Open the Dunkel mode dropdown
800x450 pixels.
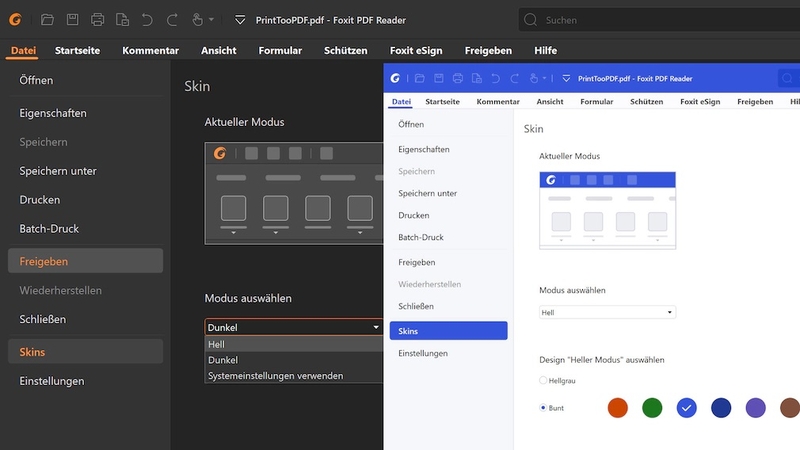[x=293, y=327]
